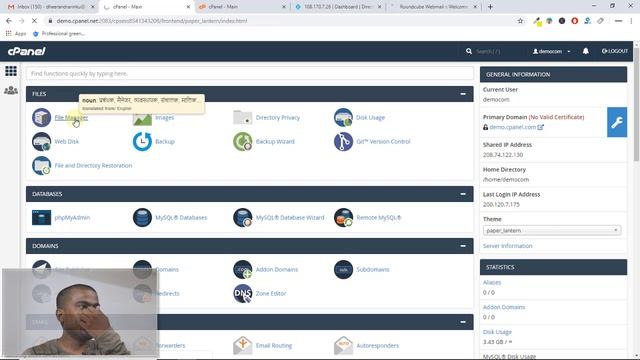This screenshot has width=640, height=360.
Task: Click the Directory Privacy text link
Action: pos(278,118)
